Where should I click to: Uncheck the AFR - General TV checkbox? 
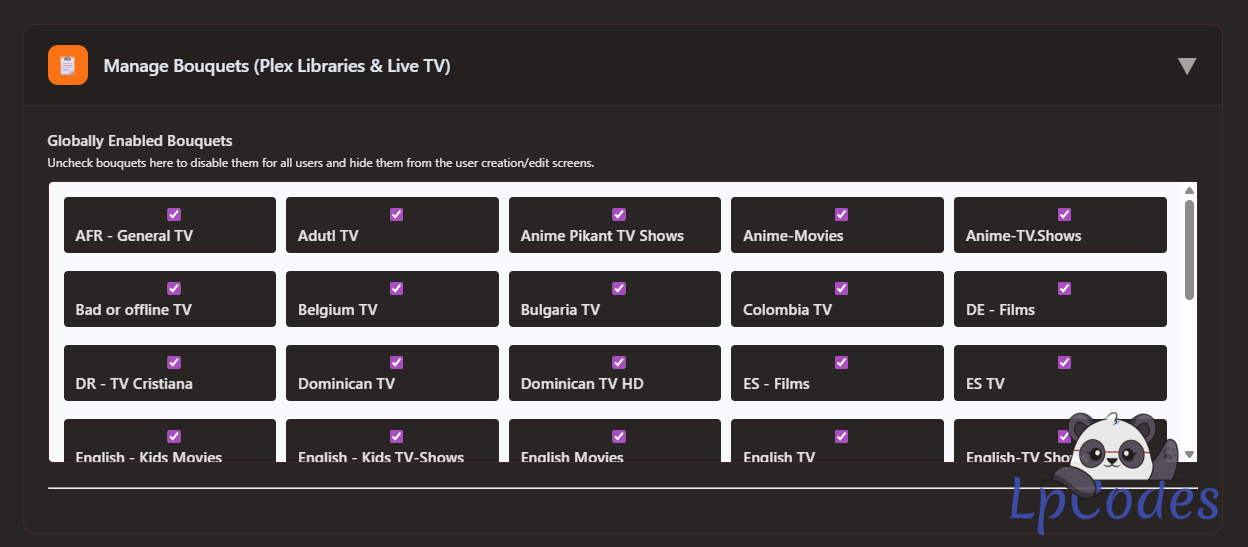click(x=174, y=214)
